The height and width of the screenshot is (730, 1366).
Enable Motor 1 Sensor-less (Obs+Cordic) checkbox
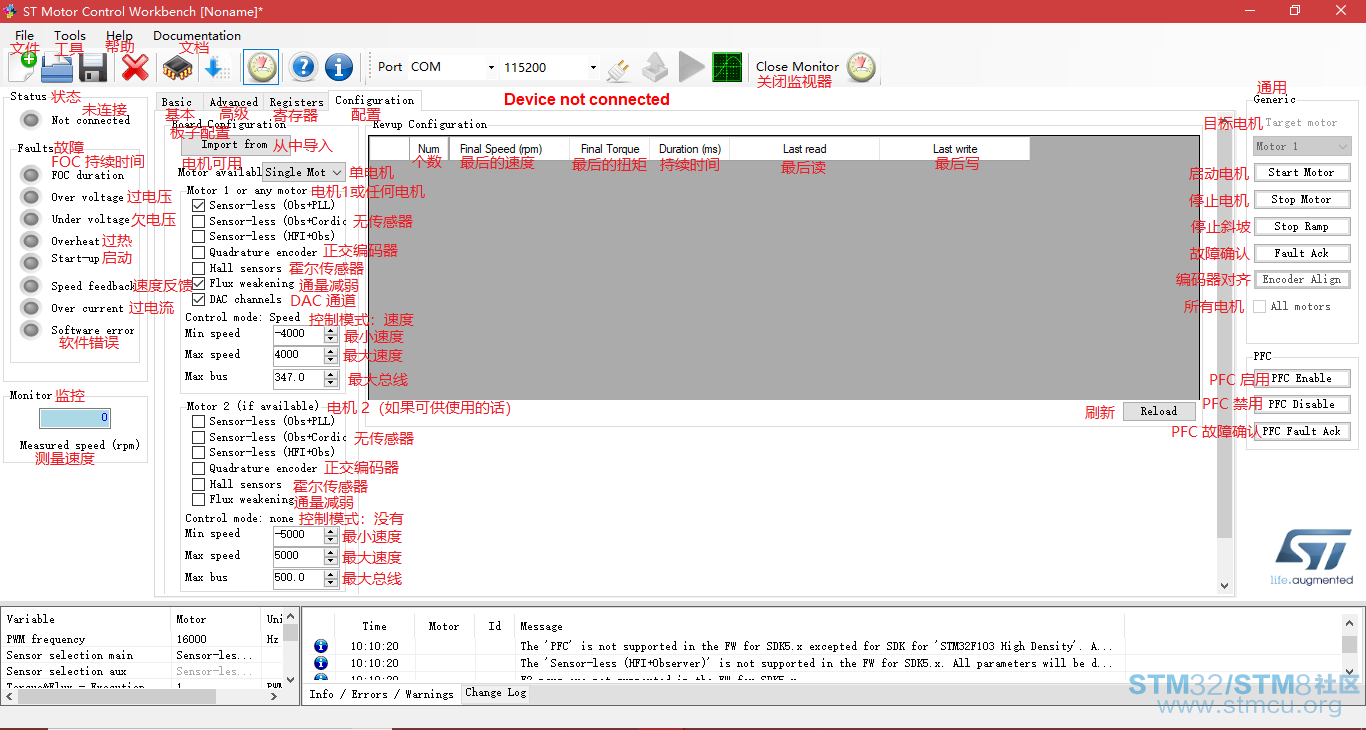pos(199,221)
